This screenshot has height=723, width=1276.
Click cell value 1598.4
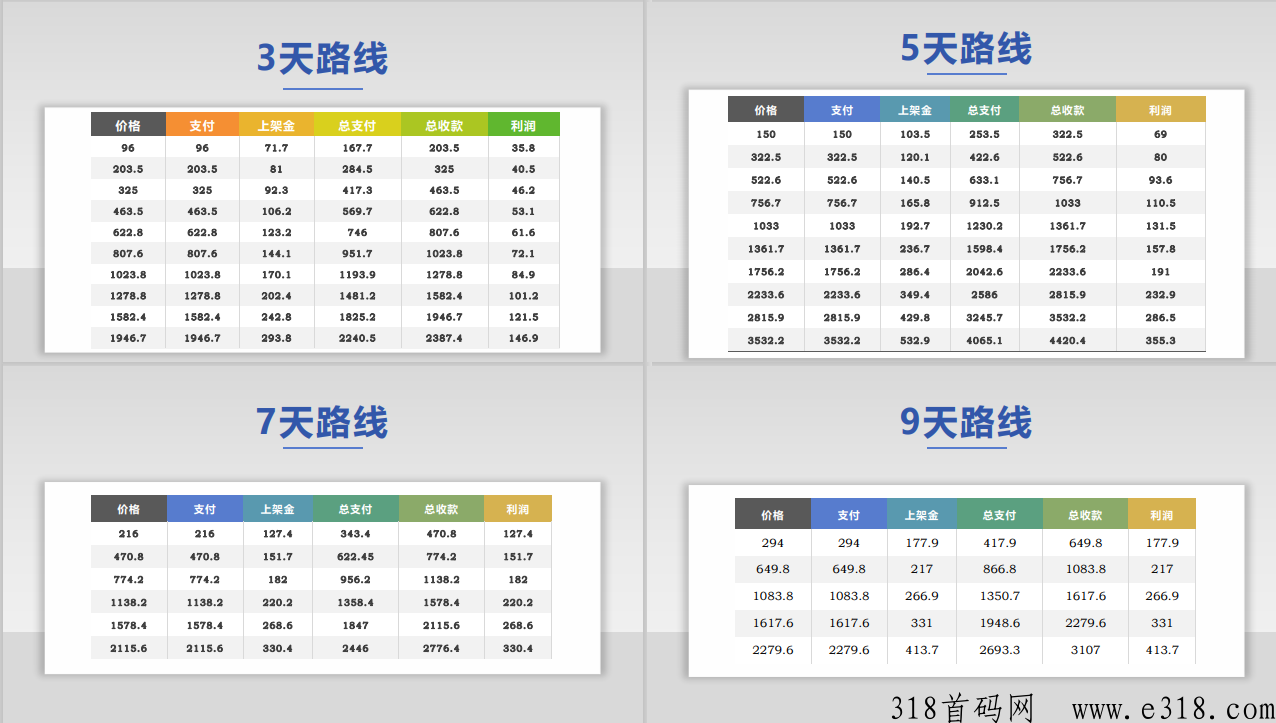pos(984,249)
